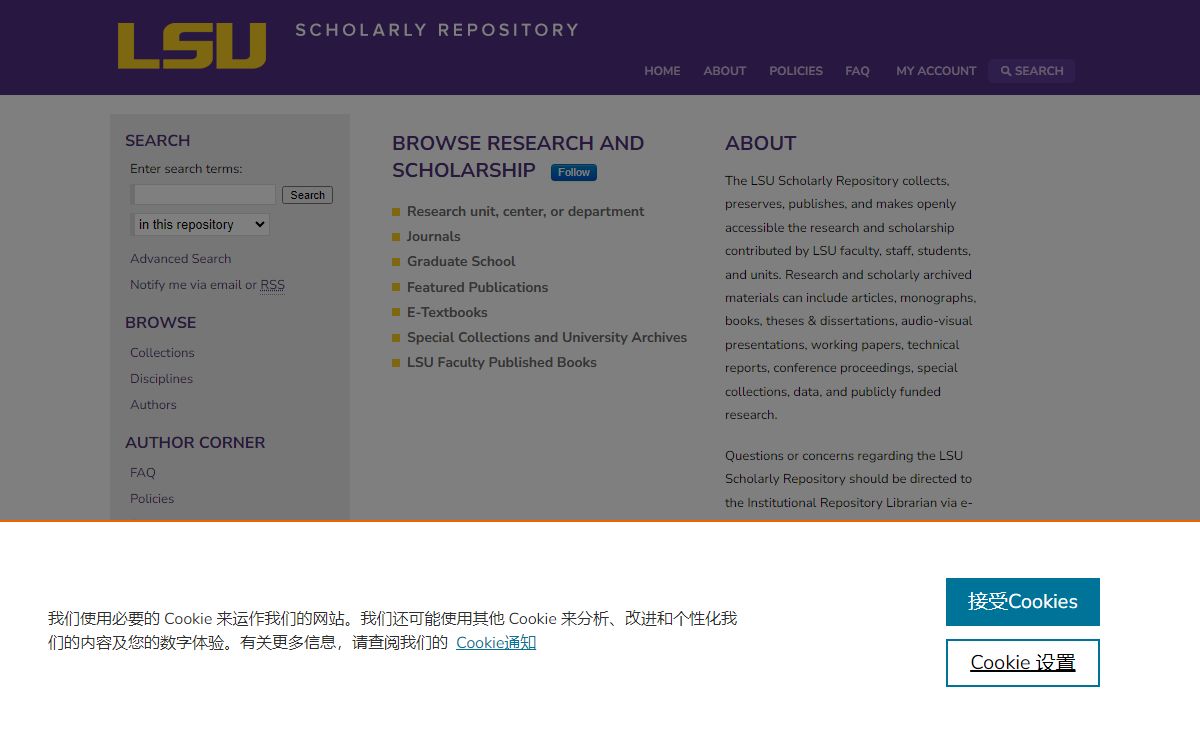Open 'Research unit, center, or department' link

(526, 211)
